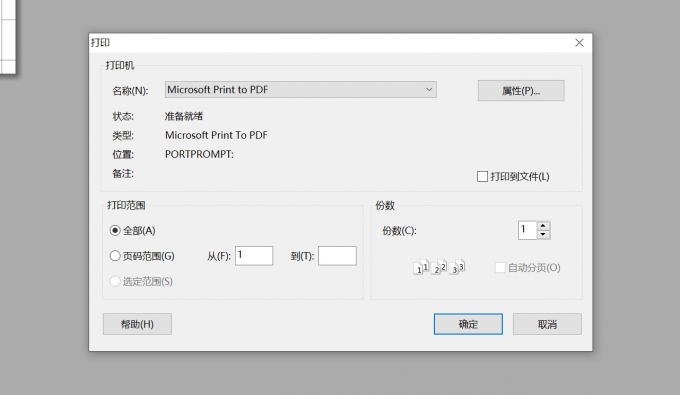Focus the 到(T) page number field
This screenshot has height=395, width=680.
pos(337,256)
